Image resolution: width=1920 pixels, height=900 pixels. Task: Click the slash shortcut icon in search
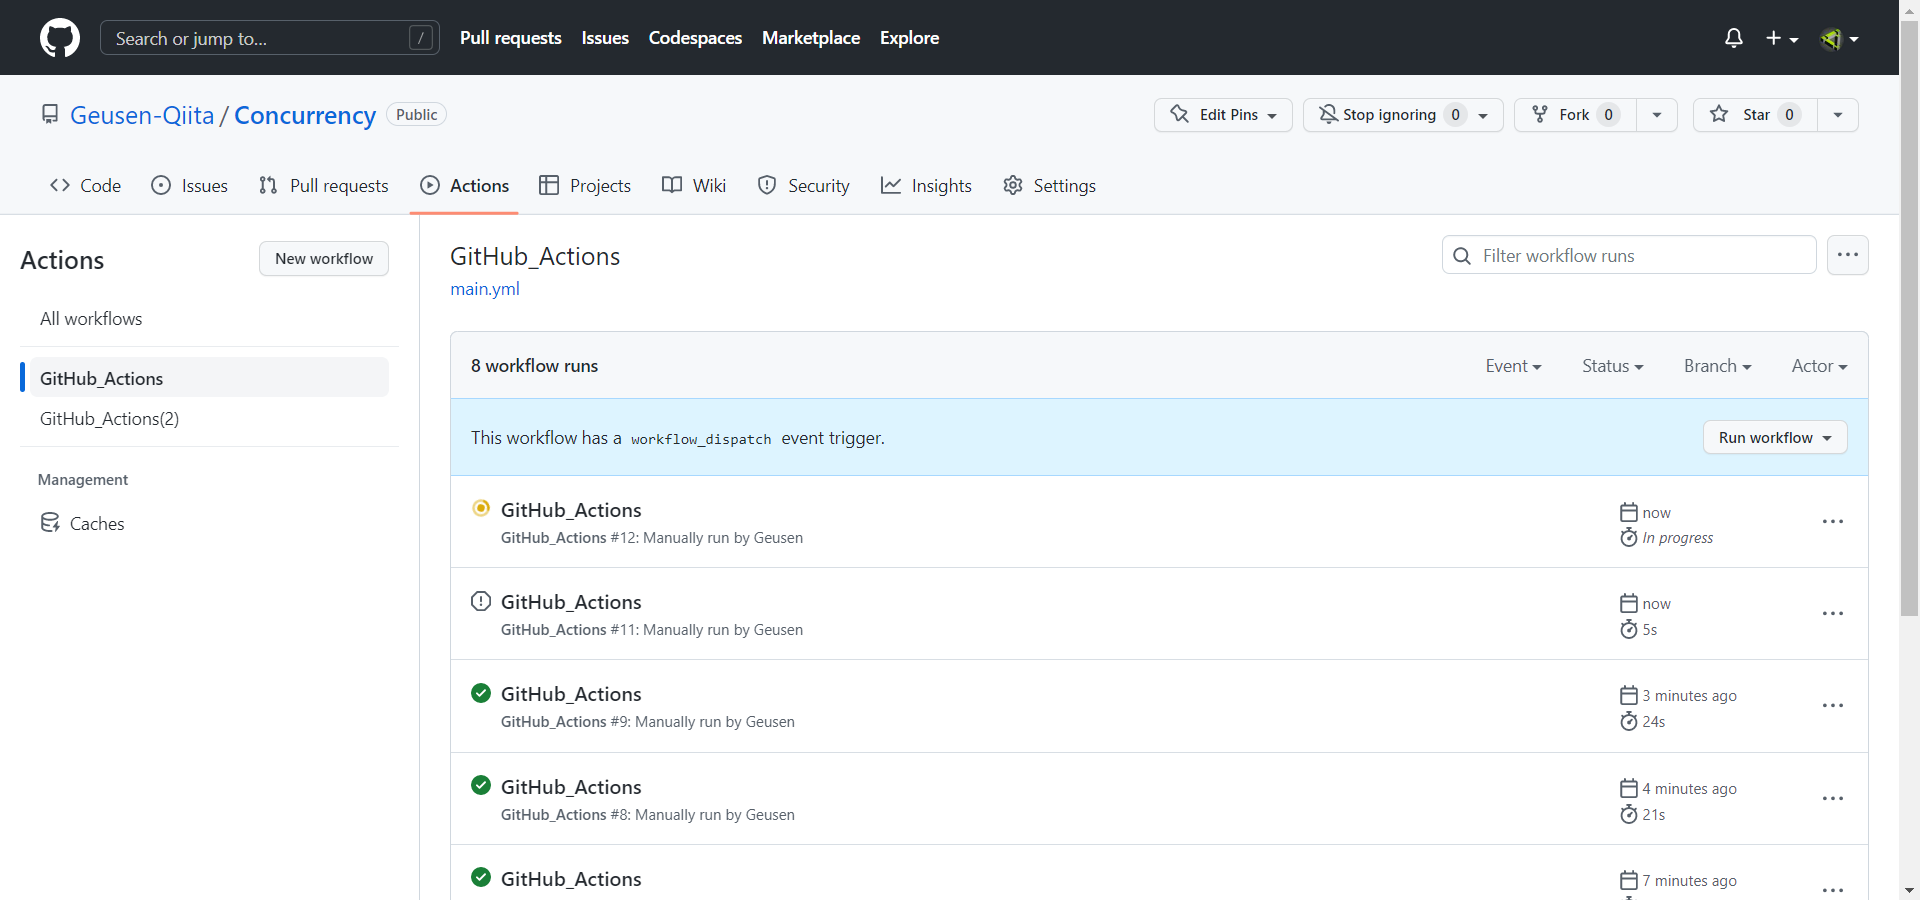[421, 38]
